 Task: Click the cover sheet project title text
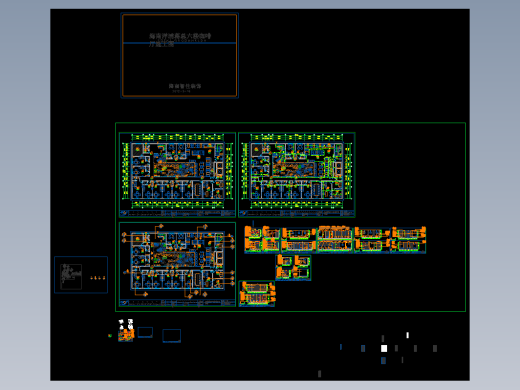pos(180,40)
